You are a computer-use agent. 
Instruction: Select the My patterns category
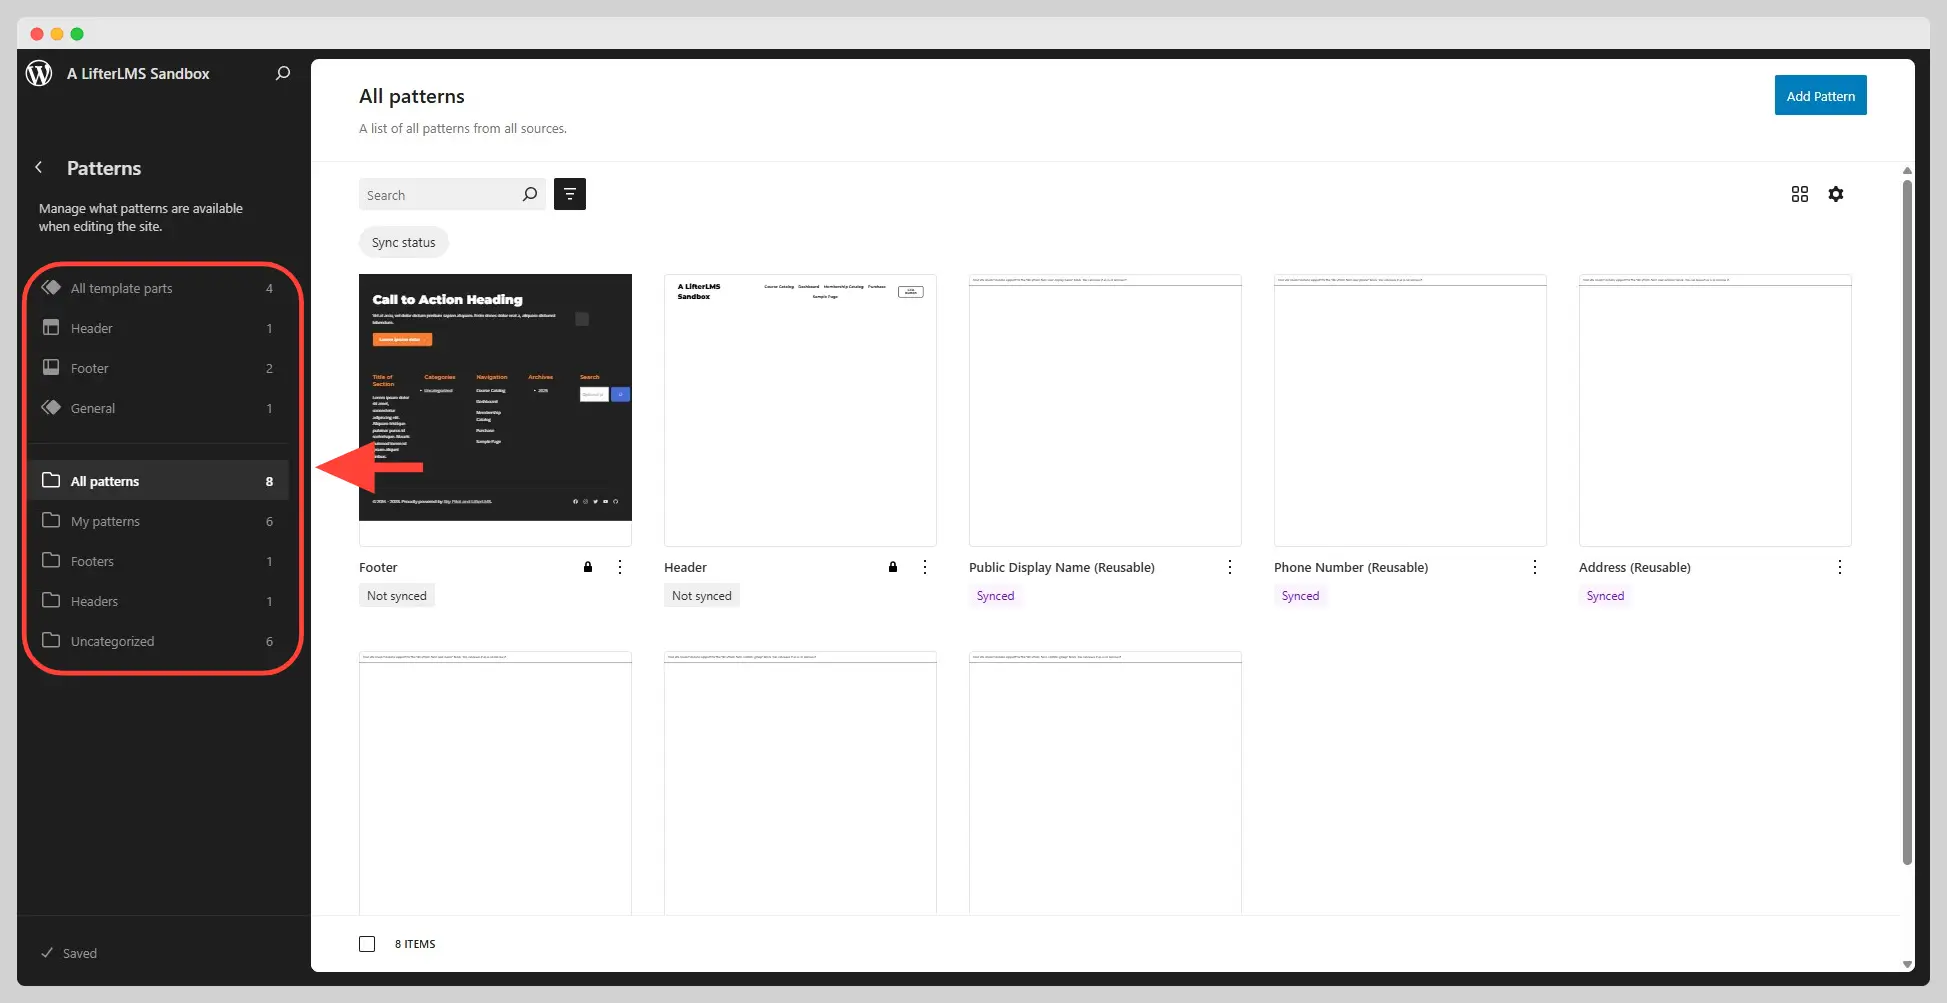click(105, 520)
